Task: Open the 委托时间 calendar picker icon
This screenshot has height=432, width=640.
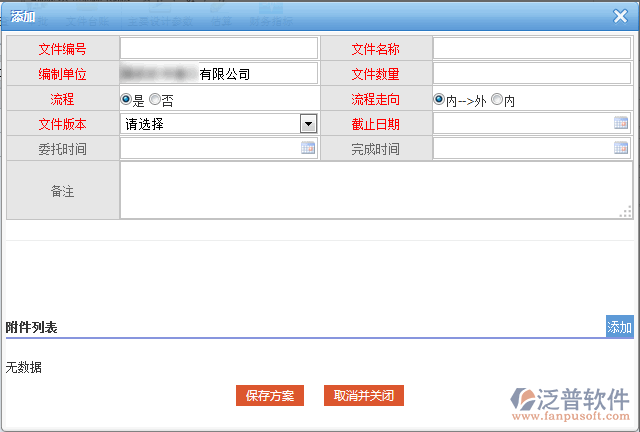Action: (308, 148)
